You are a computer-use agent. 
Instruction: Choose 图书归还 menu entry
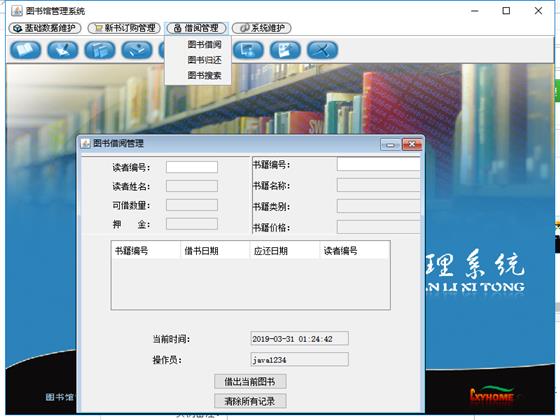[204, 60]
